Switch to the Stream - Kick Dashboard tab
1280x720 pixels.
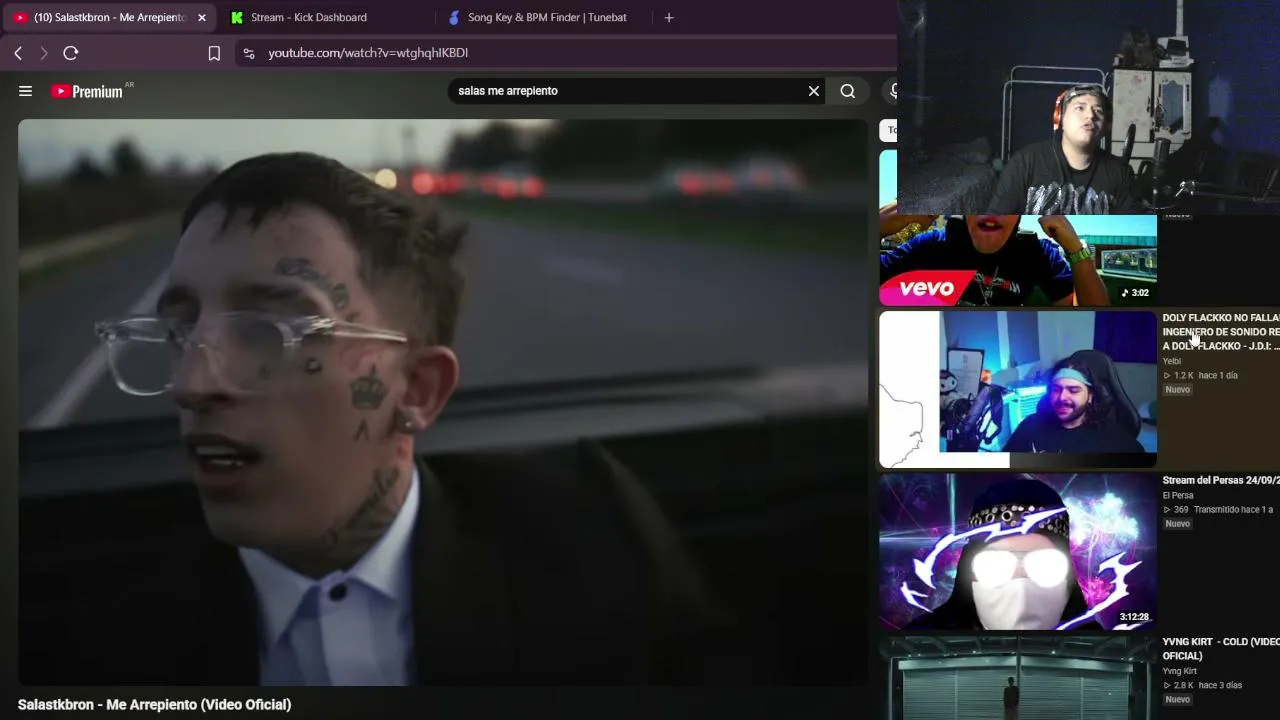(x=309, y=17)
